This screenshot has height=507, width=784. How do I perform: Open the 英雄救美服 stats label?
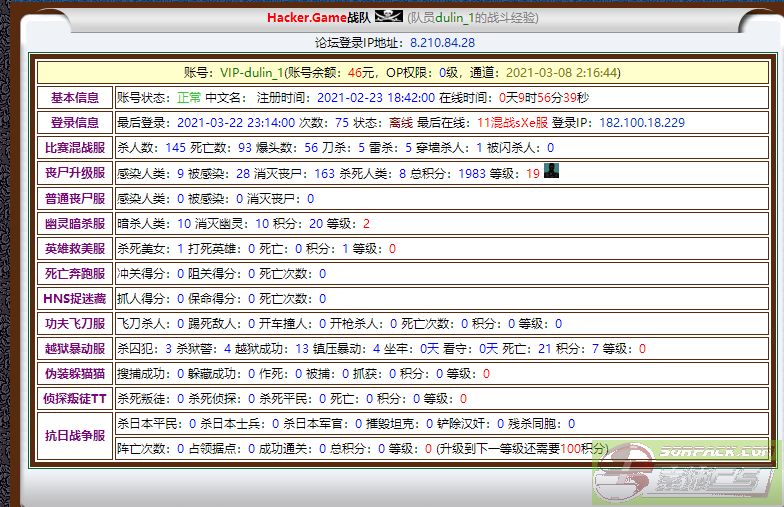tap(75, 248)
